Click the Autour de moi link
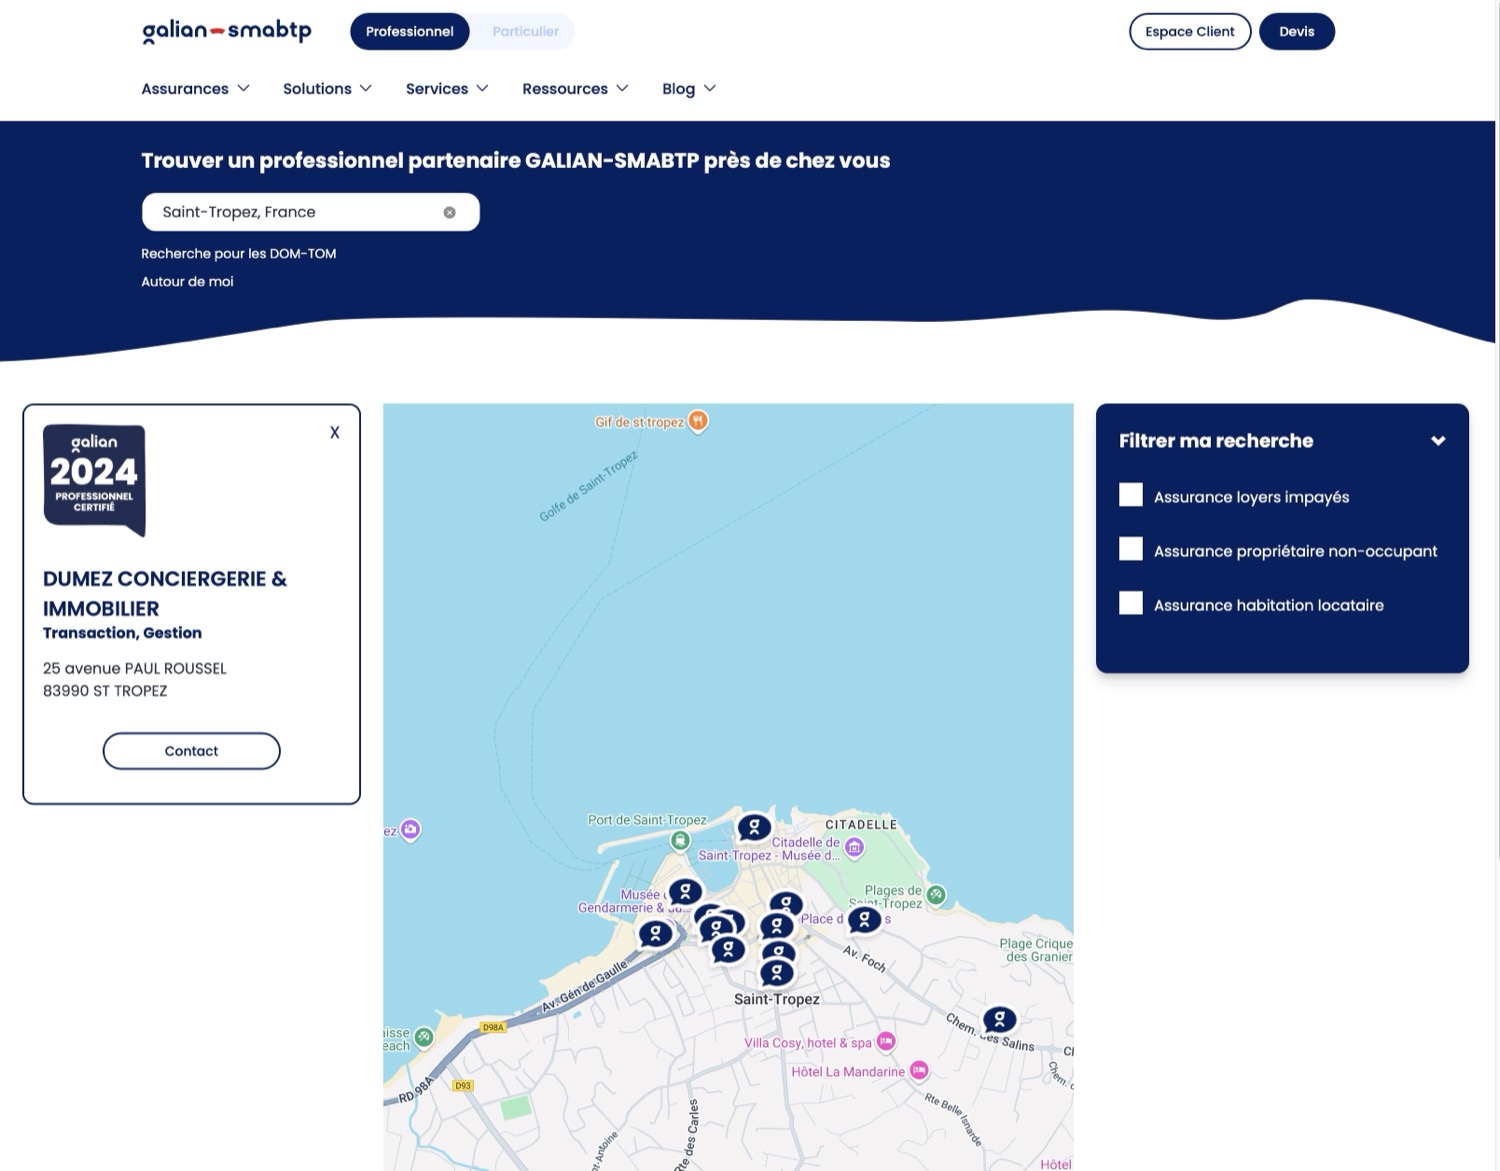This screenshot has width=1500, height=1171. pyautogui.click(x=187, y=281)
